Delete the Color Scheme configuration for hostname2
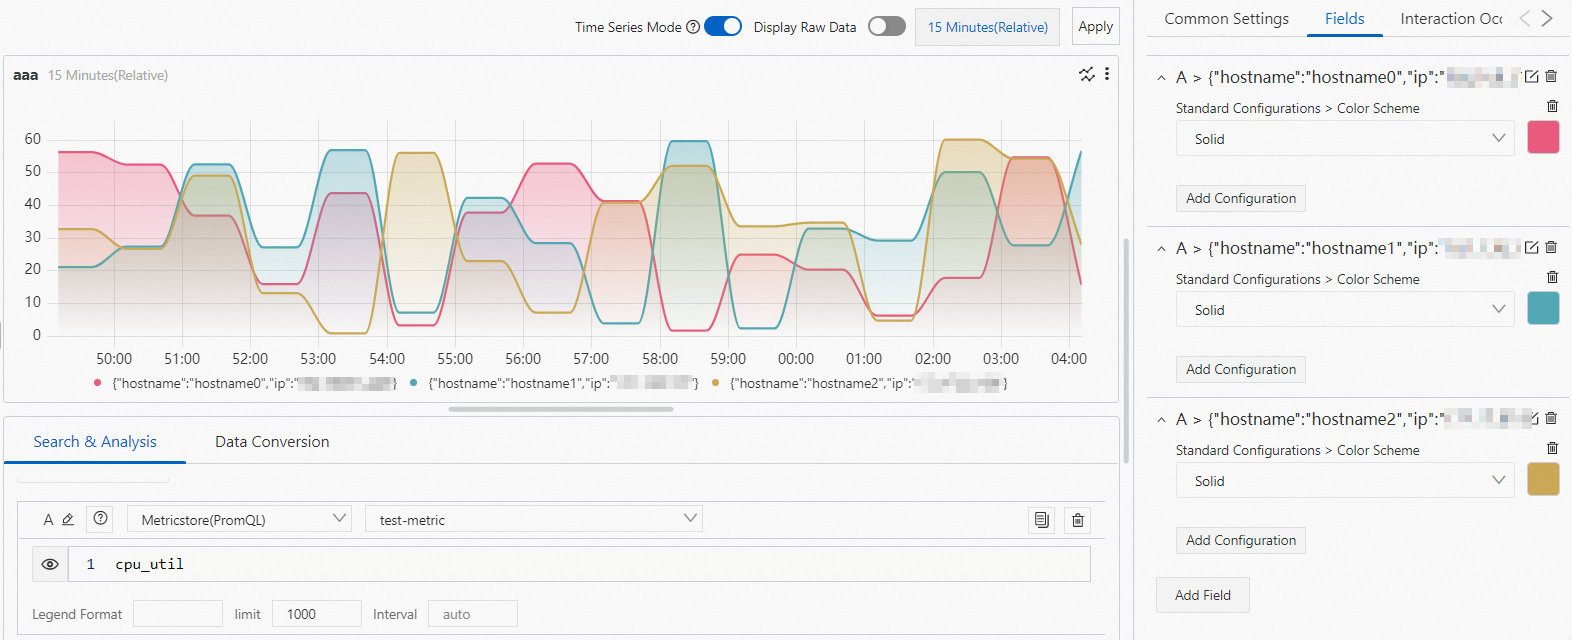 point(1552,448)
